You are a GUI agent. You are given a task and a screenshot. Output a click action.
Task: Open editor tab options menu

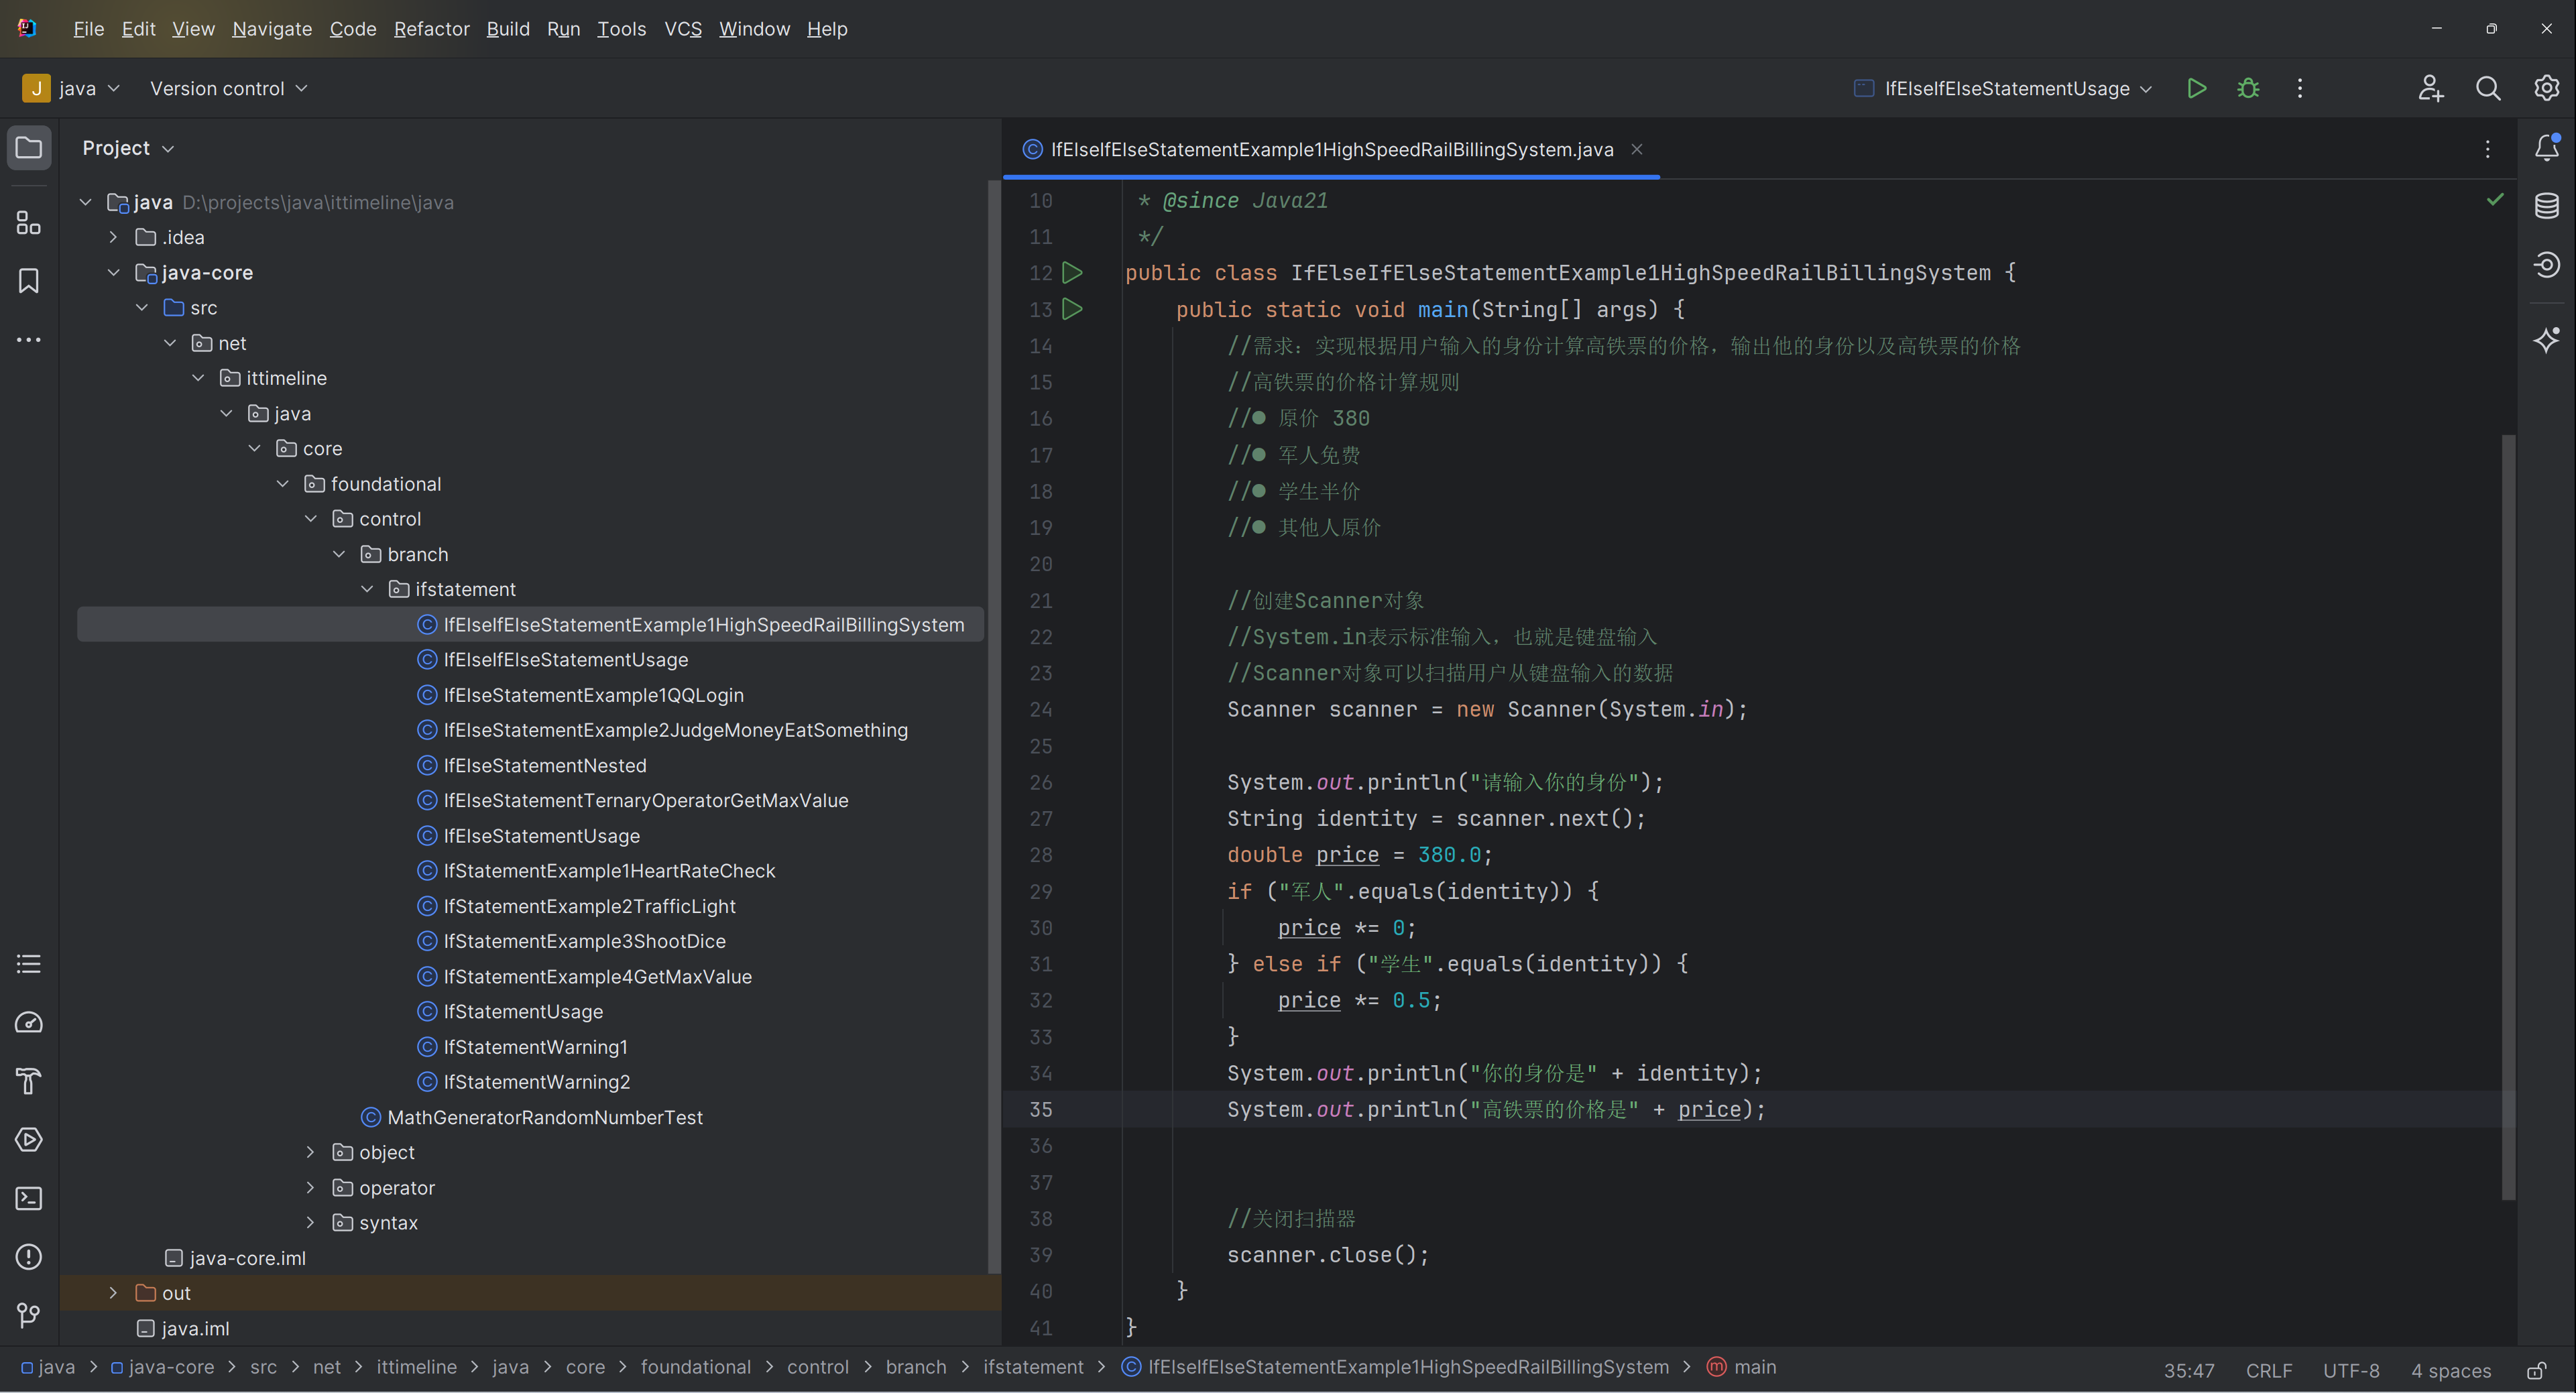point(2487,149)
